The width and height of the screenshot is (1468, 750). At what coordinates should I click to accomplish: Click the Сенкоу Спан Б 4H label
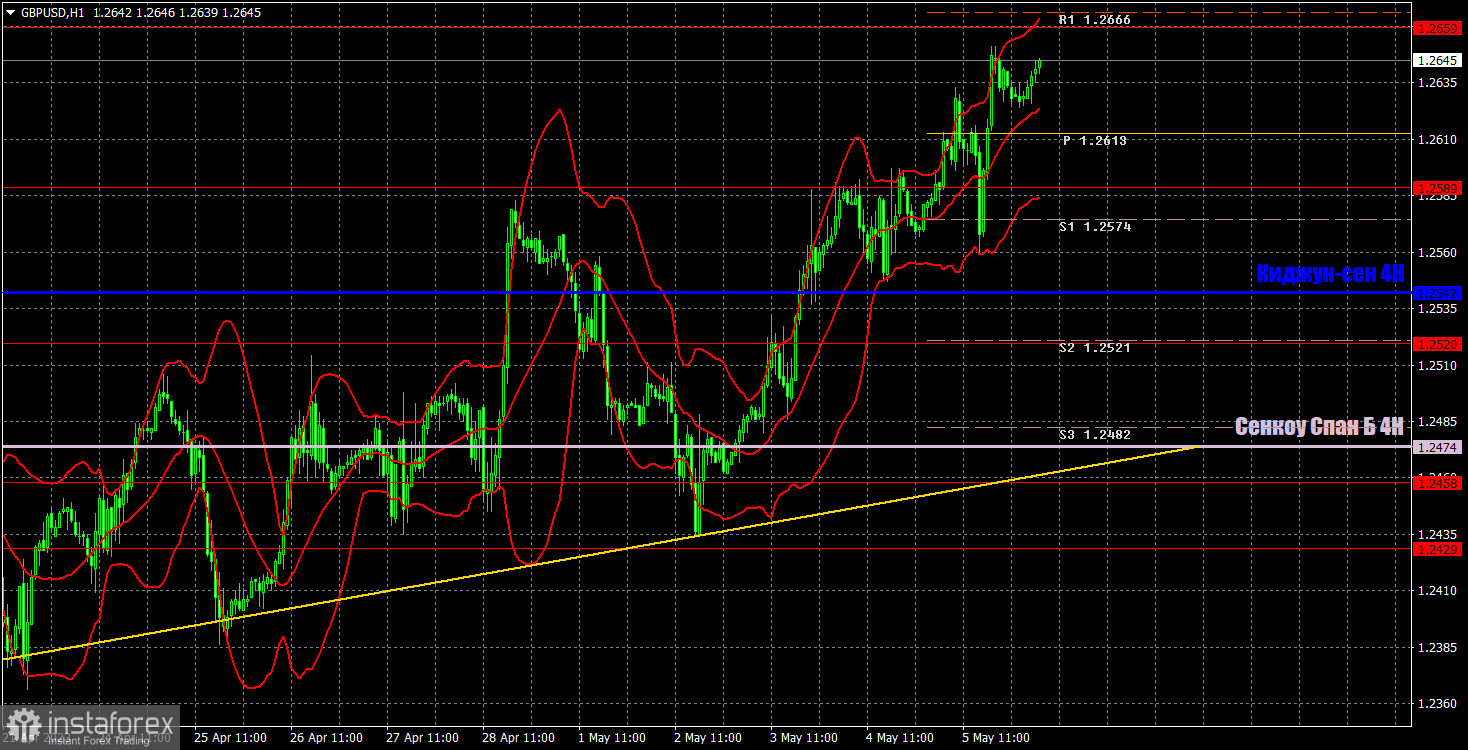pyautogui.click(x=1319, y=427)
